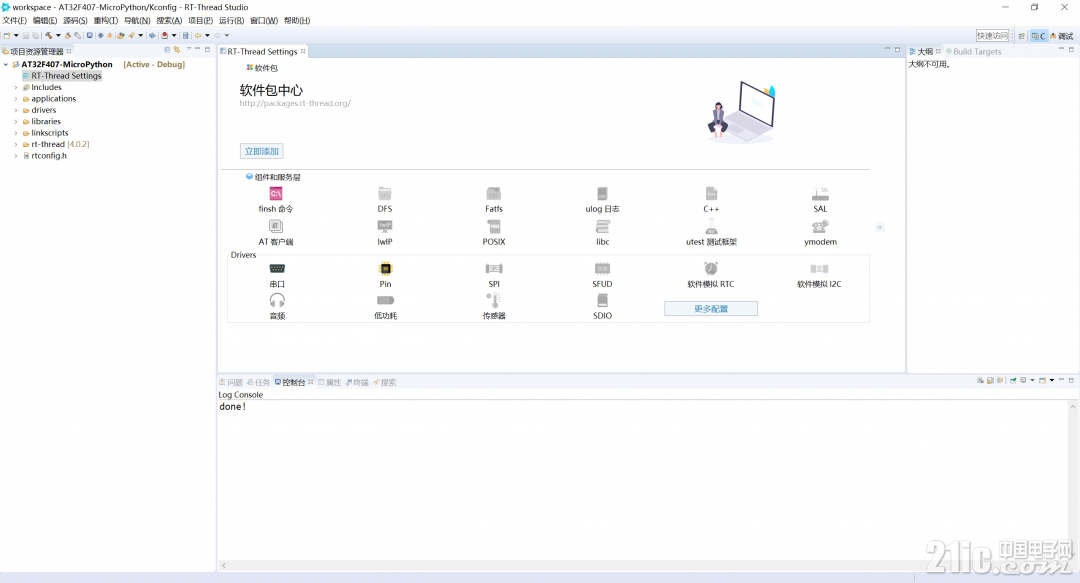The width and height of the screenshot is (1080, 583).
Task: Open the build hammer dropdown arrow
Action: point(58,36)
